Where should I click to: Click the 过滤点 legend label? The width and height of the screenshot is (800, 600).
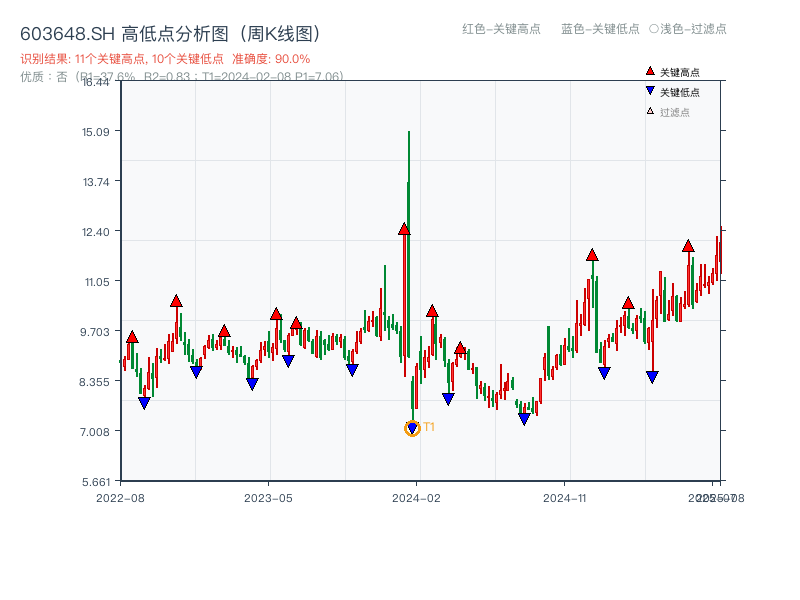[674, 112]
